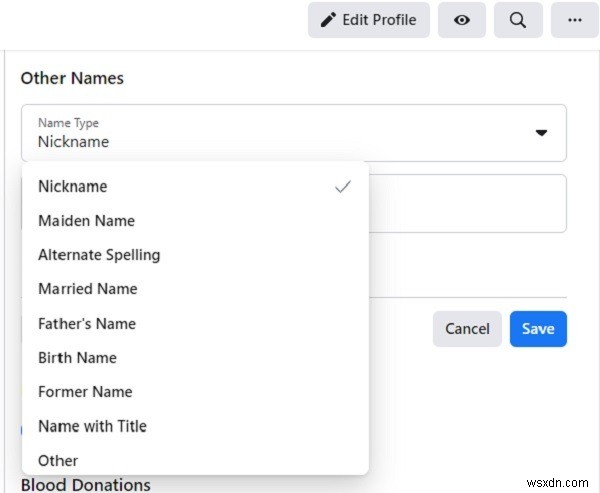Select Other name type
This screenshot has width=600, height=493.
tap(58, 460)
